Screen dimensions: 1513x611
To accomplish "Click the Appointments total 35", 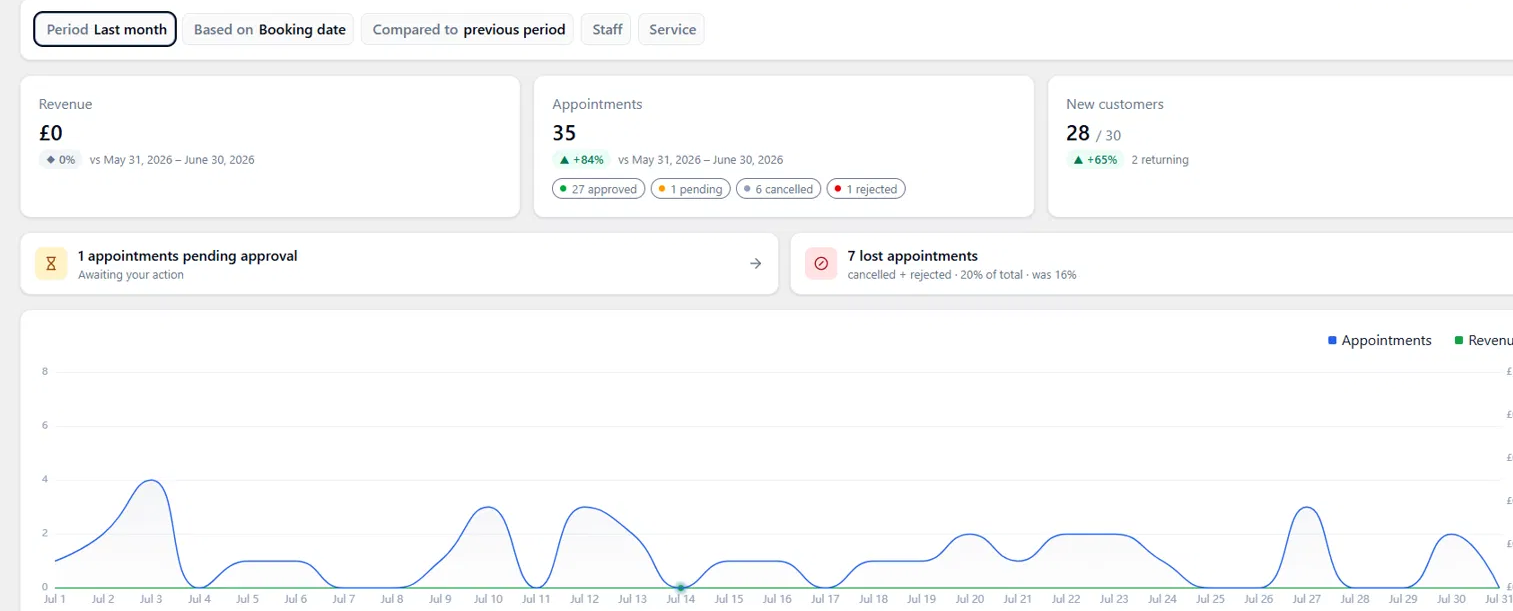I will coord(564,133).
